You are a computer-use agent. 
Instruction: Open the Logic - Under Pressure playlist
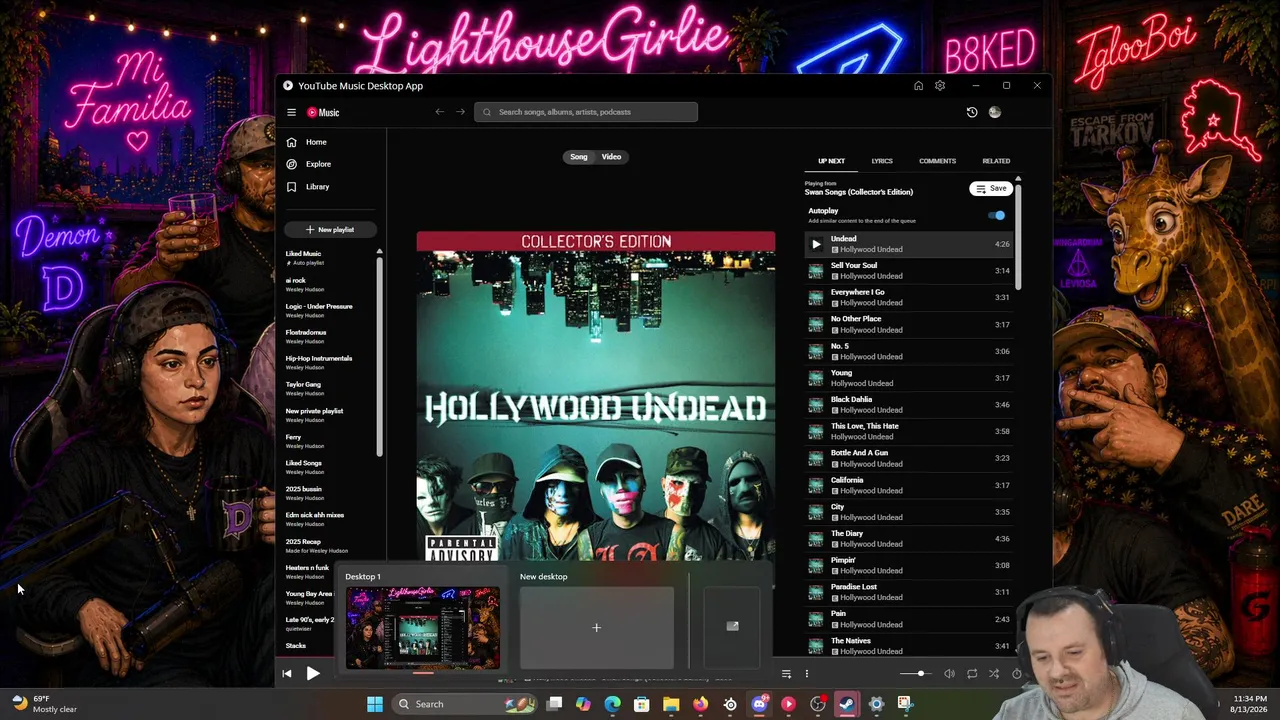pyautogui.click(x=328, y=311)
